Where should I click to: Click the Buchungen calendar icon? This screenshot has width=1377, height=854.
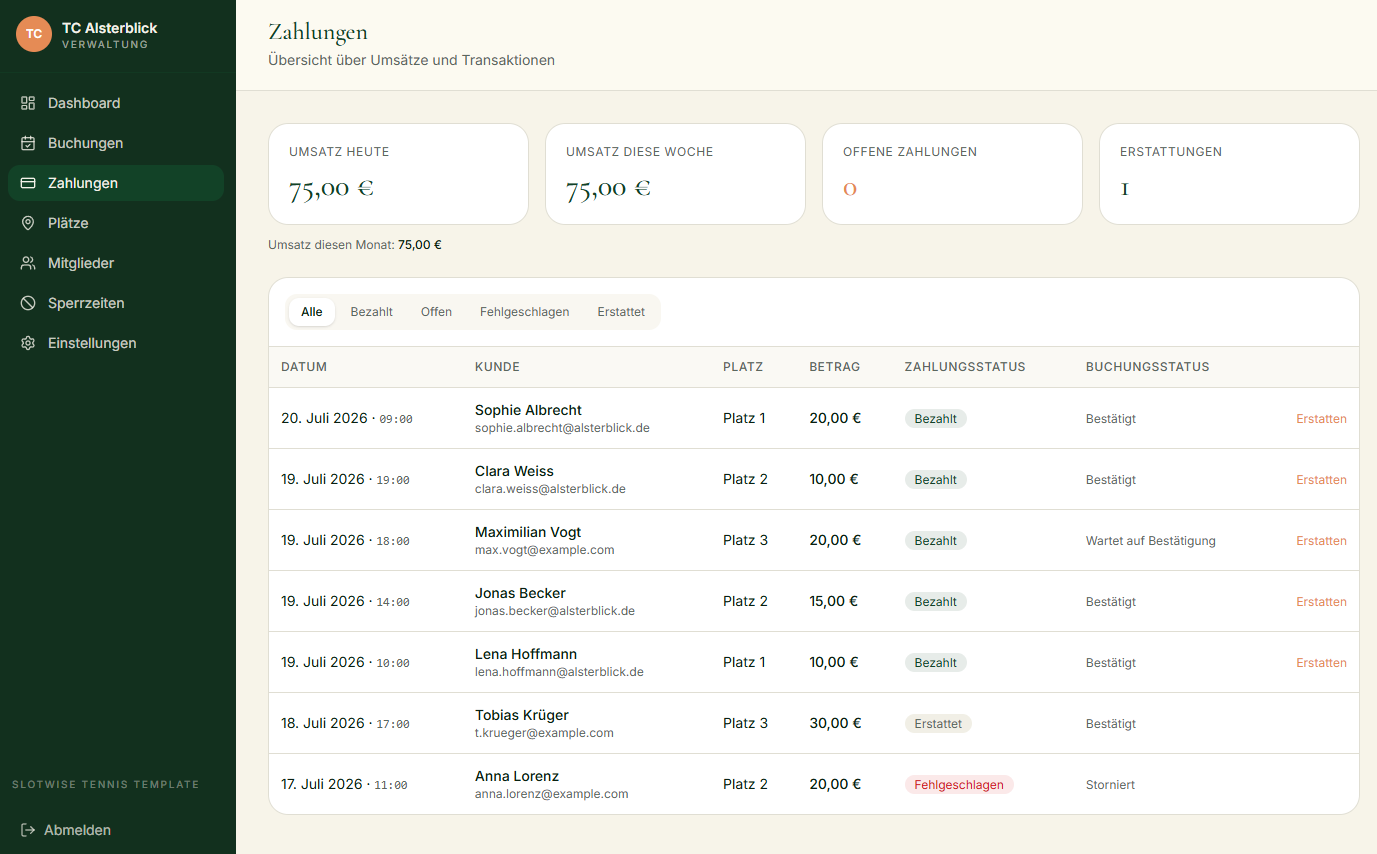pos(28,143)
